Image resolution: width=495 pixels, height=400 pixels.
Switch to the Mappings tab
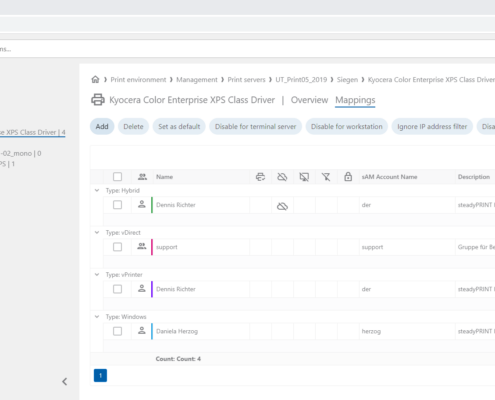355,100
